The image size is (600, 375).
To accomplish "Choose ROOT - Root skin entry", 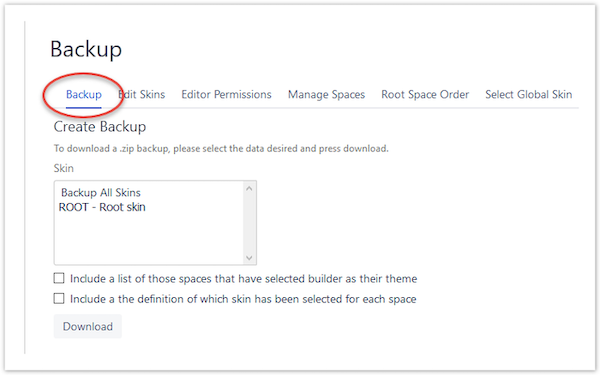I will pyautogui.click(x=102, y=207).
